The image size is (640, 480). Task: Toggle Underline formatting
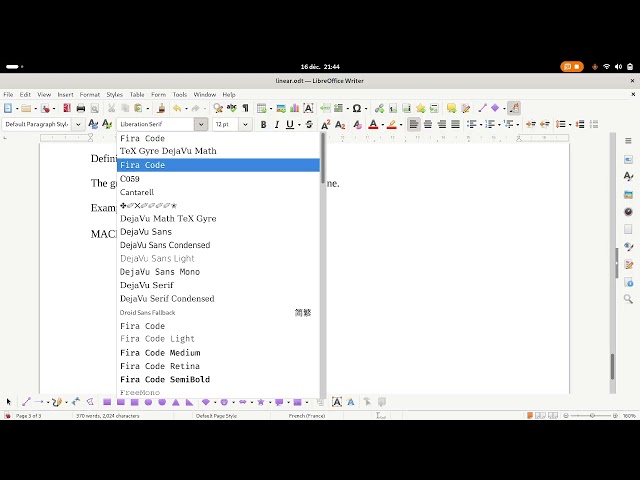[x=290, y=124]
